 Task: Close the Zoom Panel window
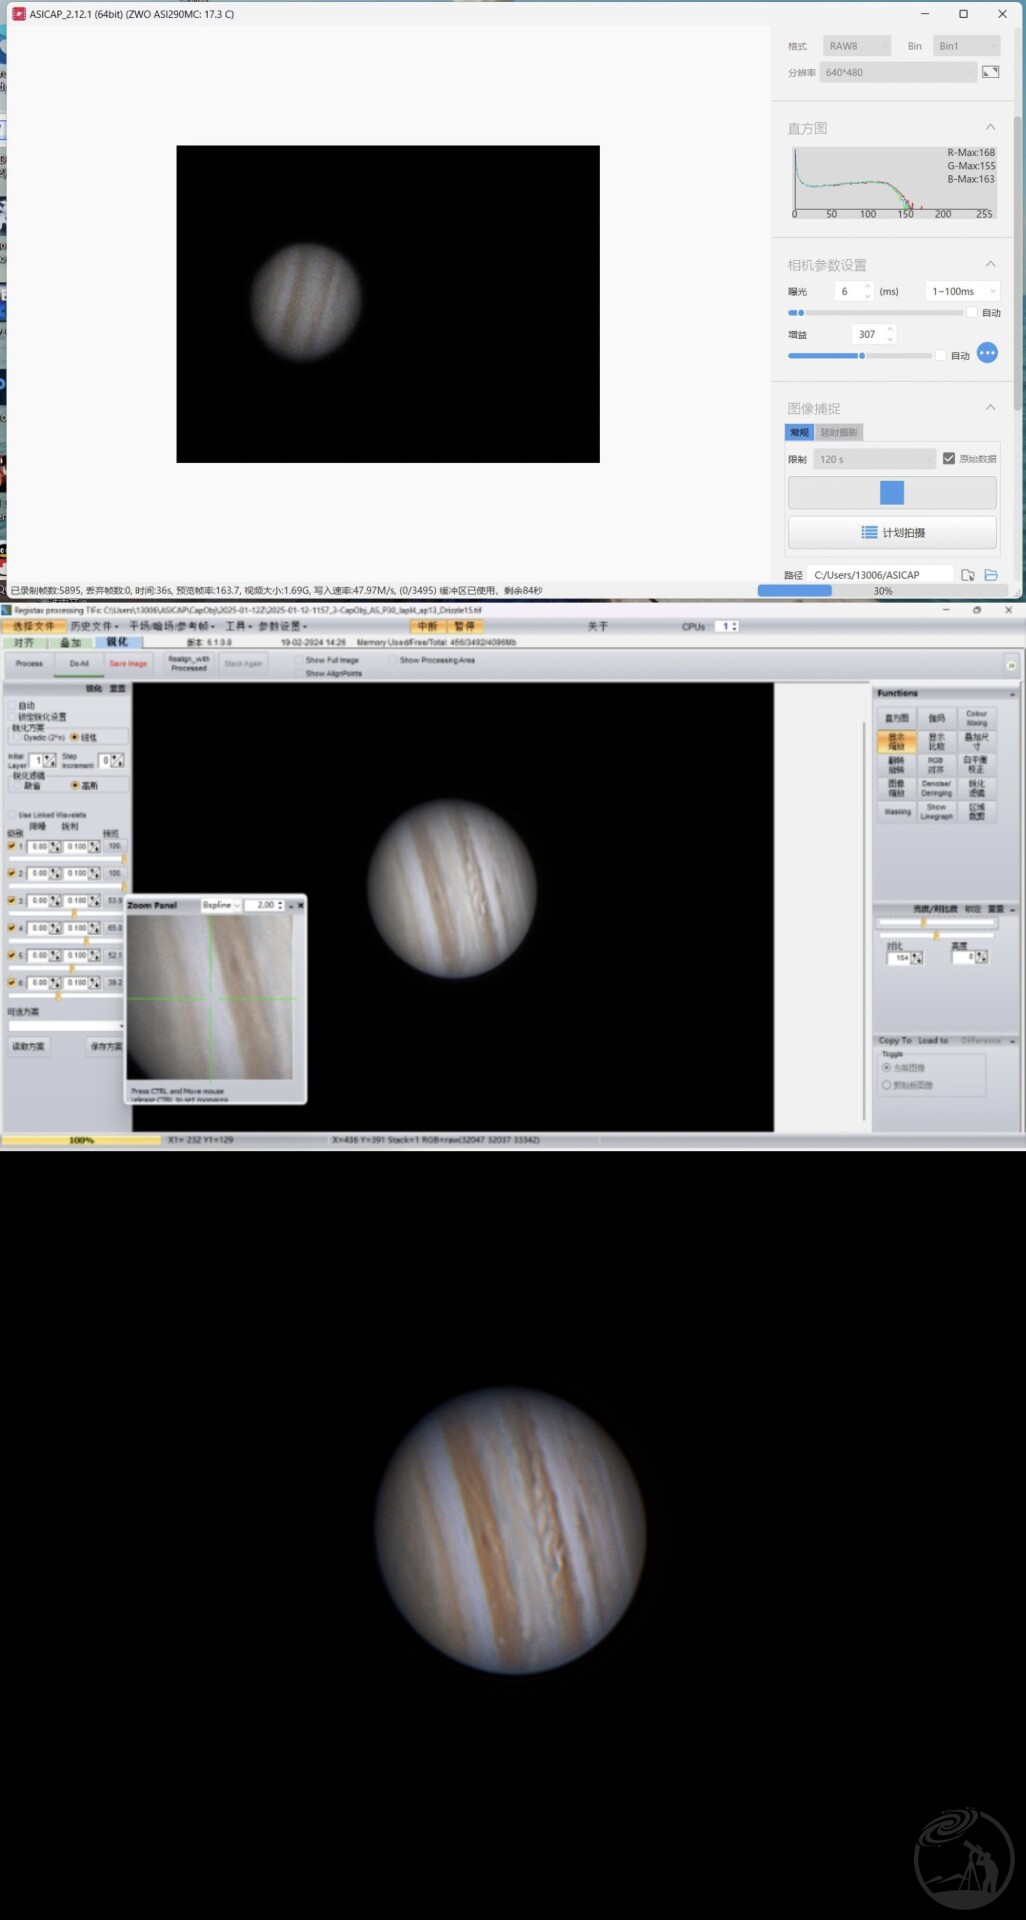click(300, 905)
